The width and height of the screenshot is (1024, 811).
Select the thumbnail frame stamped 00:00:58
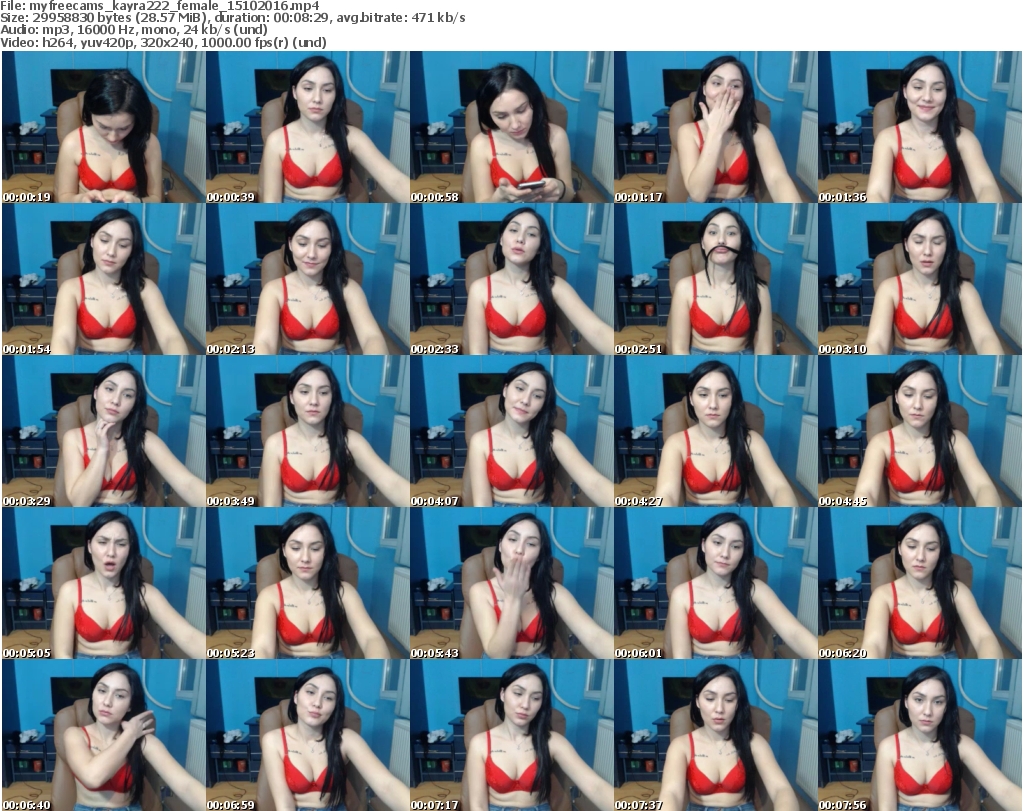click(x=512, y=127)
